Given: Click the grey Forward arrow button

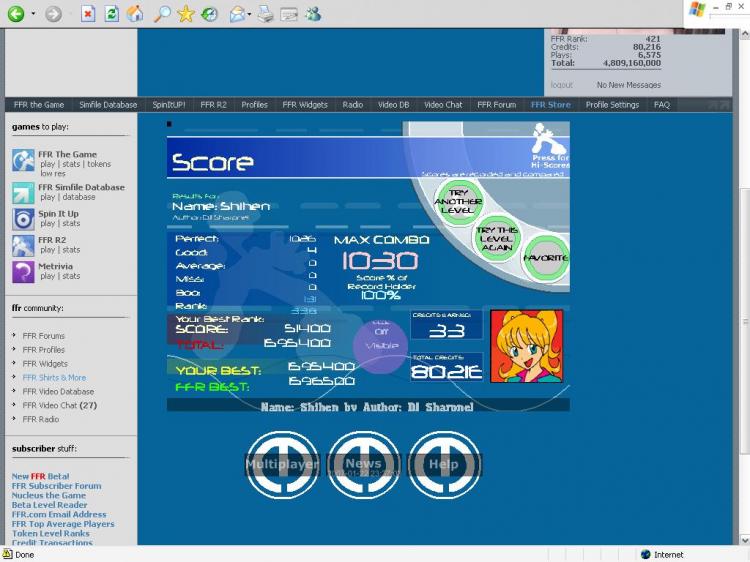Looking at the screenshot, I should point(53,14).
